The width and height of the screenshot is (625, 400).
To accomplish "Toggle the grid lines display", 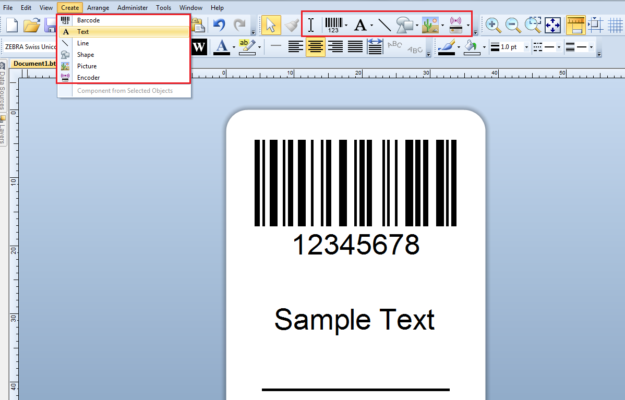I will click(615, 25).
